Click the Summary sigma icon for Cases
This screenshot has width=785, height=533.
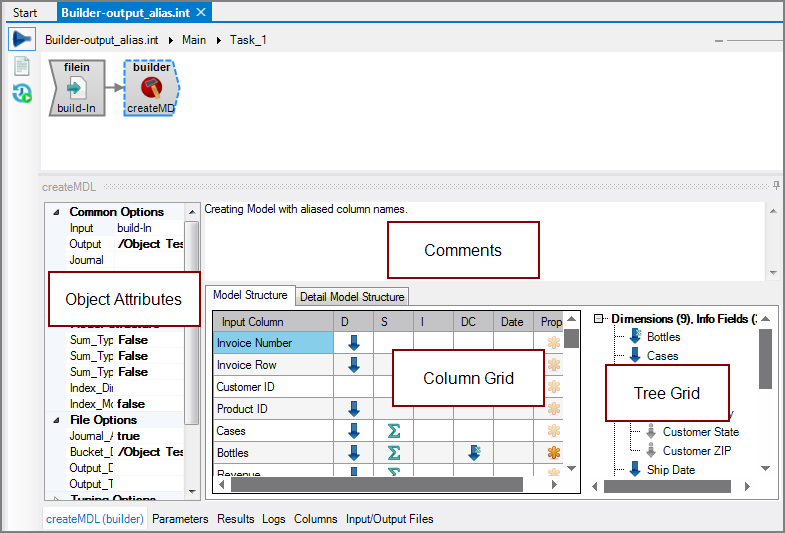[x=393, y=431]
